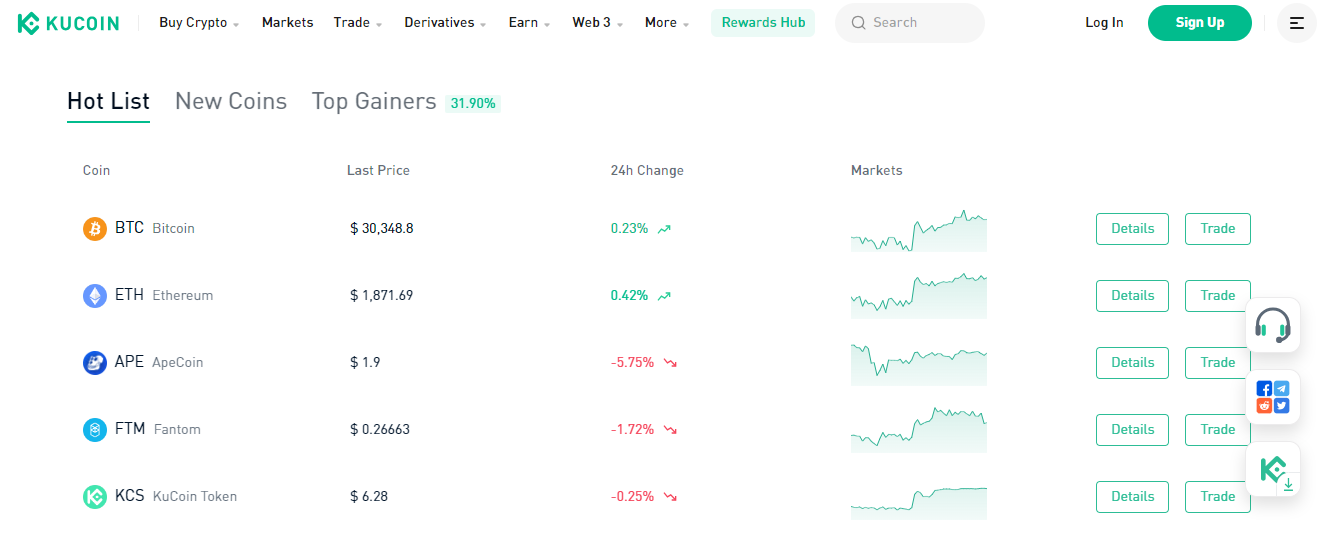Switch to the Top Gainers tab
The height and width of the screenshot is (545, 1319).
(374, 102)
